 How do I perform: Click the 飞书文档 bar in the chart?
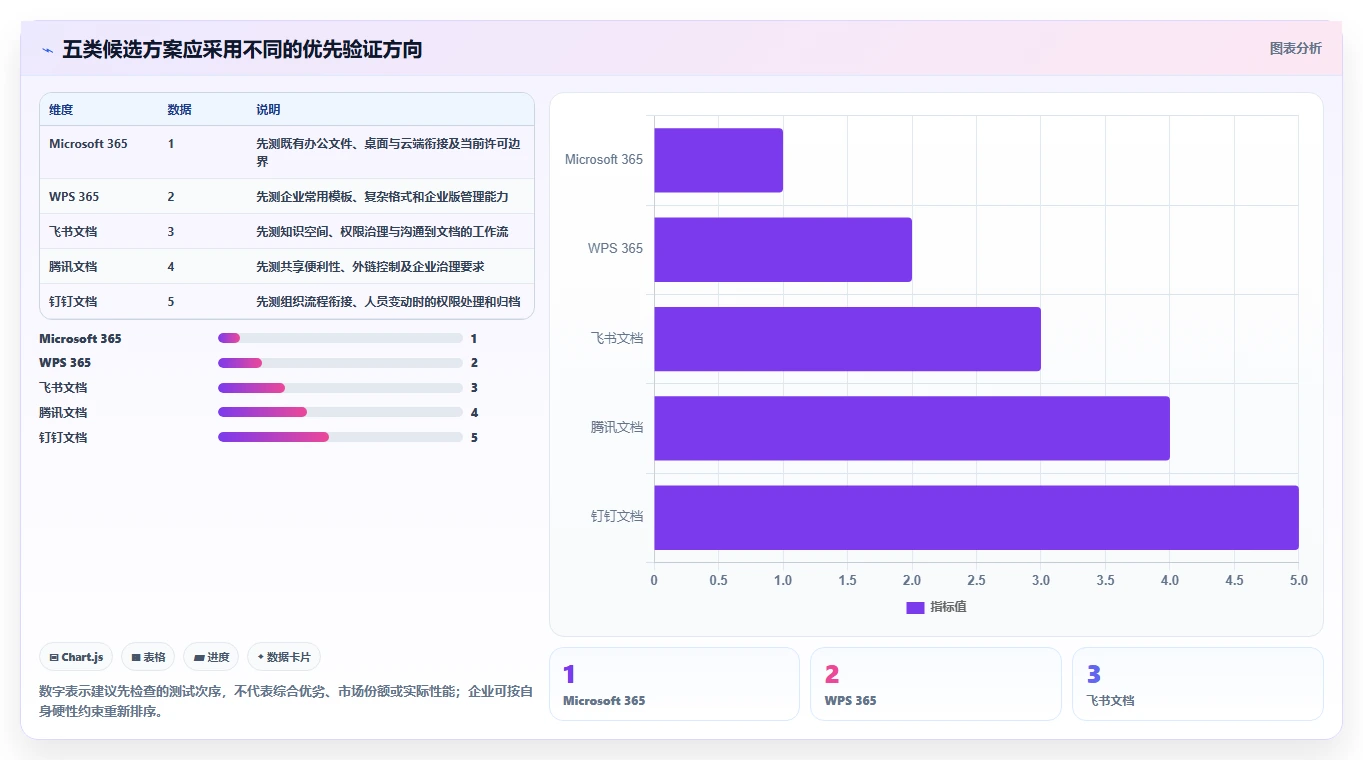pos(847,338)
